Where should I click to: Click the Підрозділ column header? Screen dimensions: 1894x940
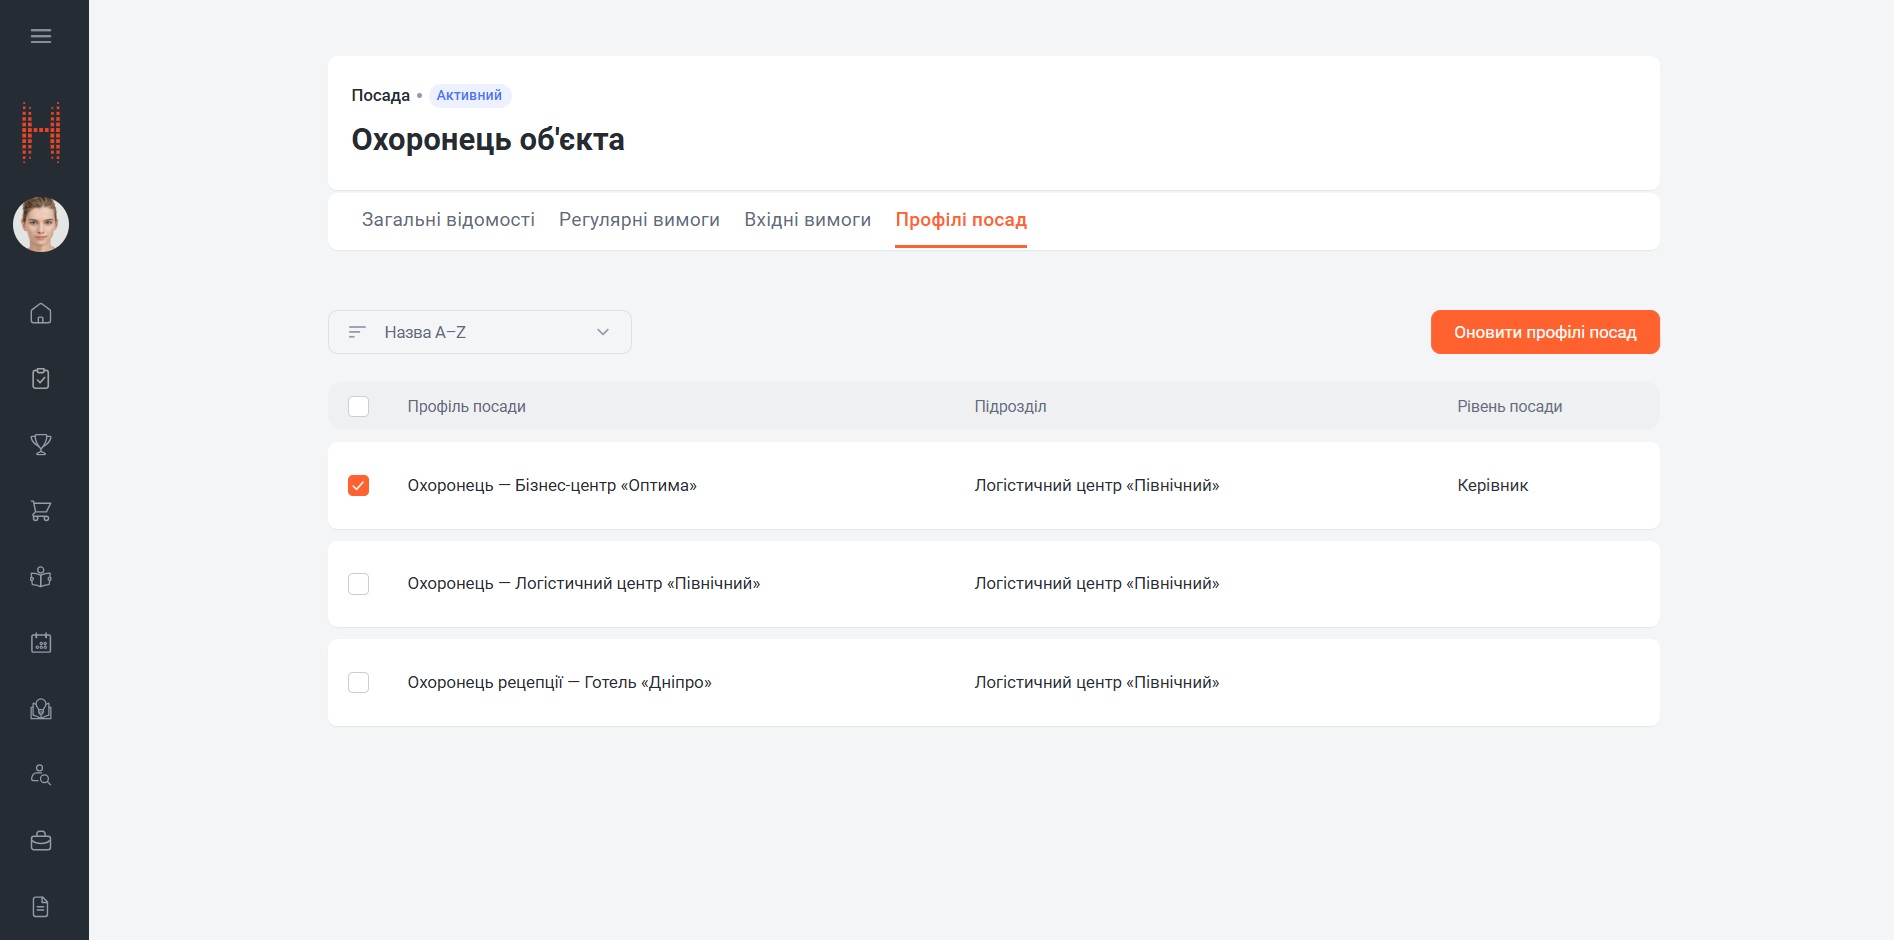click(x=1010, y=406)
